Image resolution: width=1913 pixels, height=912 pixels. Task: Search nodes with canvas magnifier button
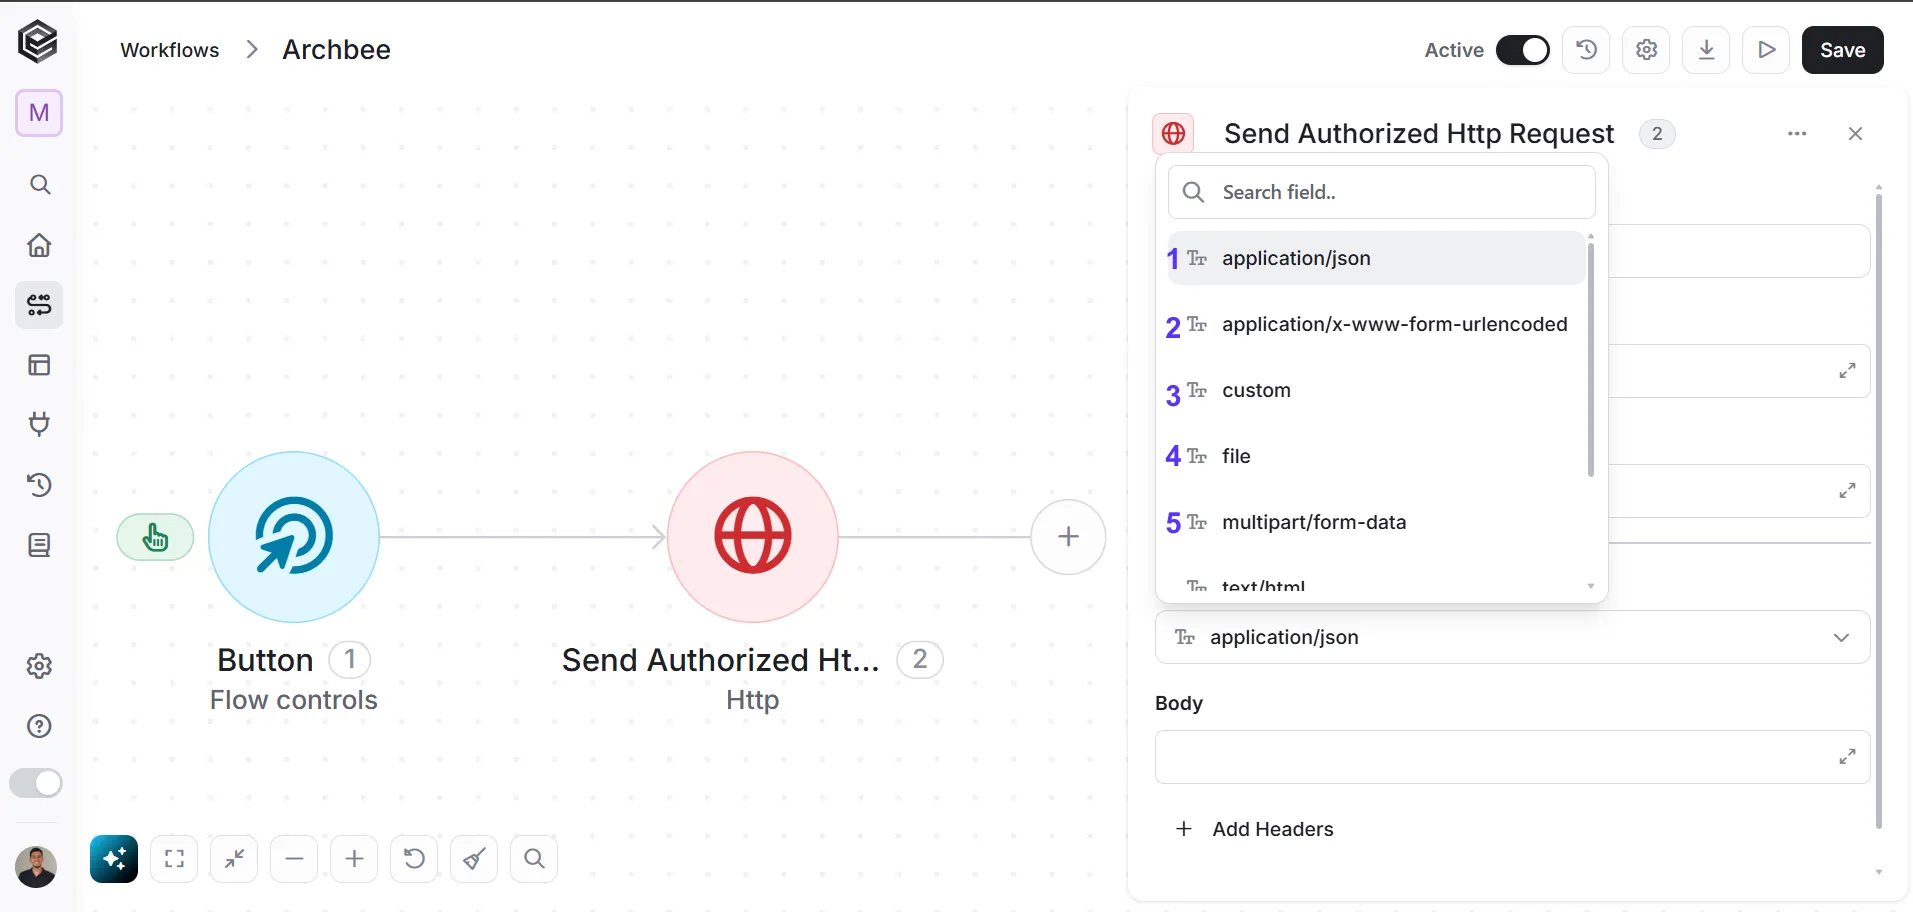pos(534,859)
